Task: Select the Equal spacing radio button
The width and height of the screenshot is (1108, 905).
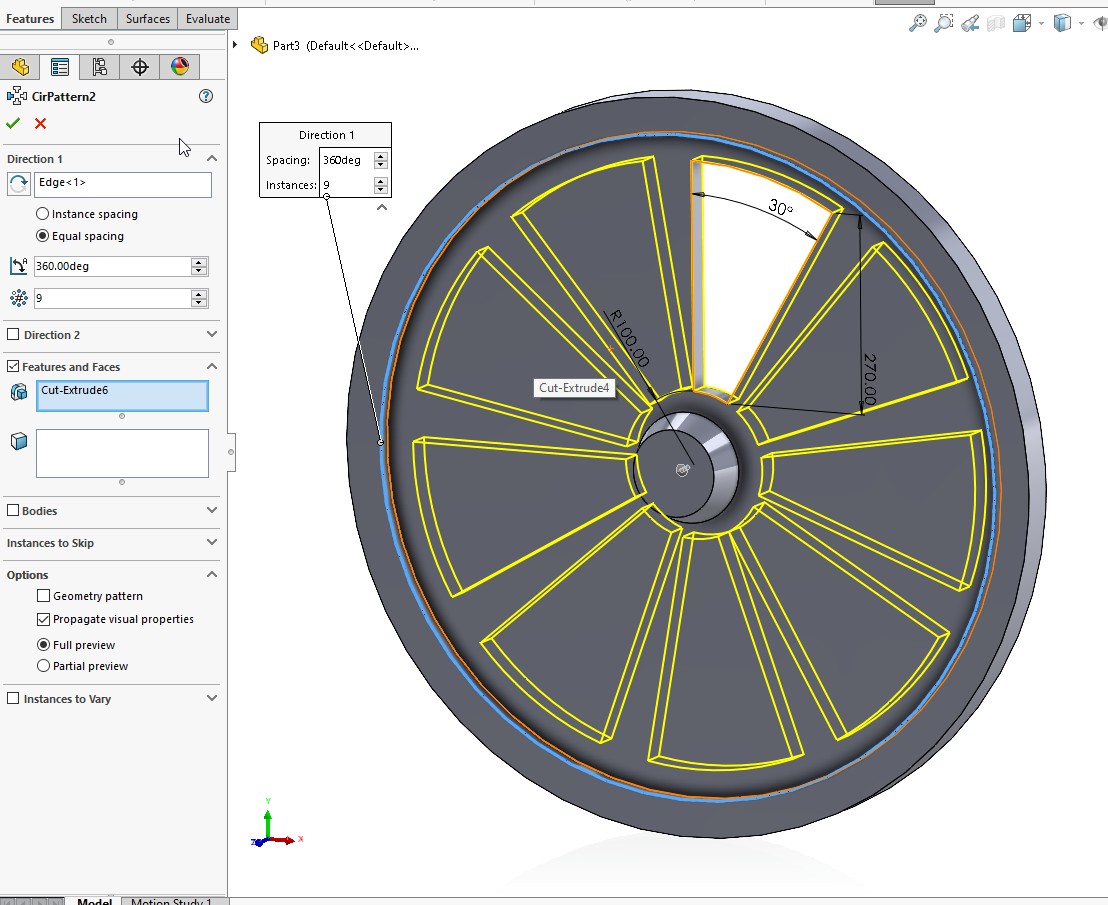Action: click(x=41, y=236)
